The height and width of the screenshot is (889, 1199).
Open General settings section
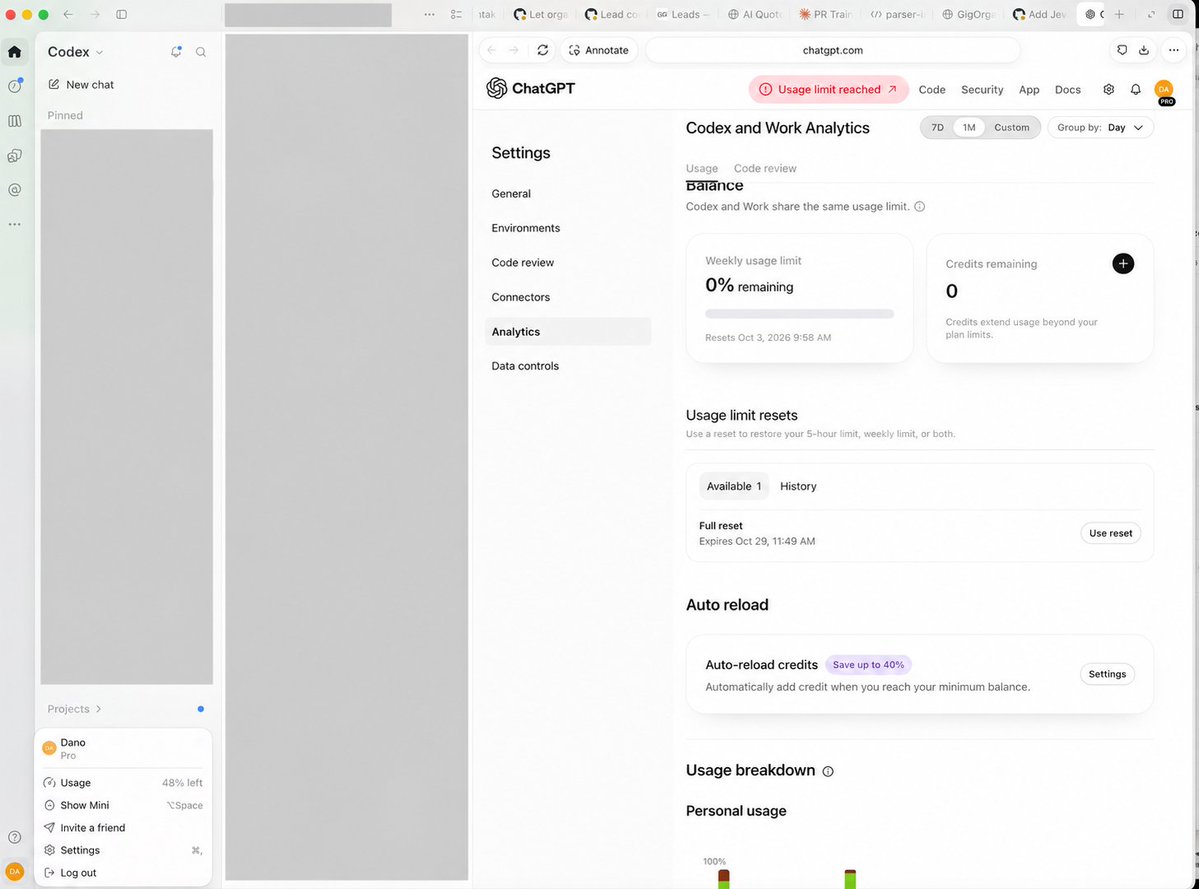pyautogui.click(x=568, y=193)
